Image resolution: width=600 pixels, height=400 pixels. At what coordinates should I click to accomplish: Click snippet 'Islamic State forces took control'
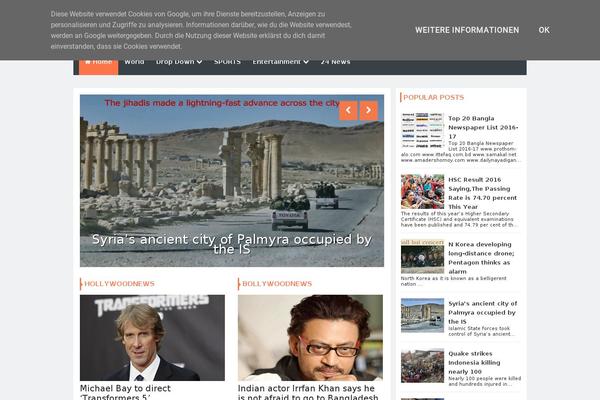point(481,331)
